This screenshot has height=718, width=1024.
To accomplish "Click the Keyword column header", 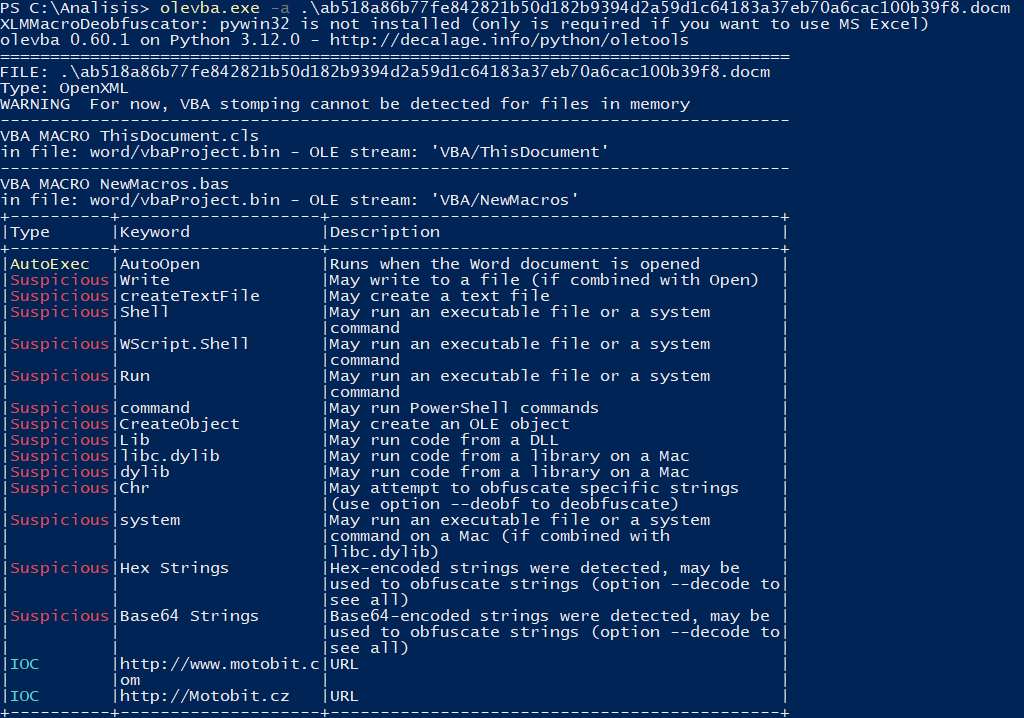I will (155, 232).
